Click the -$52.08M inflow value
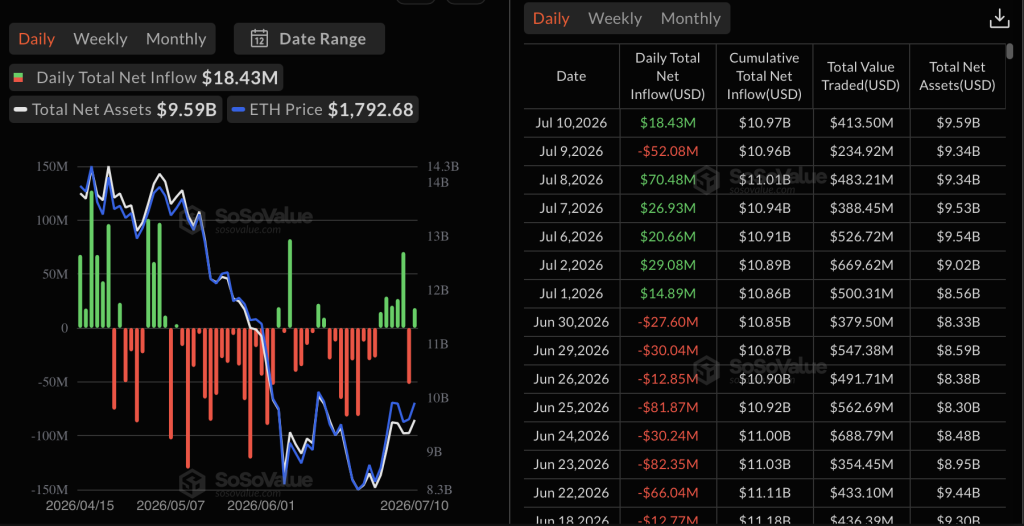The image size is (1024, 526). [667, 152]
